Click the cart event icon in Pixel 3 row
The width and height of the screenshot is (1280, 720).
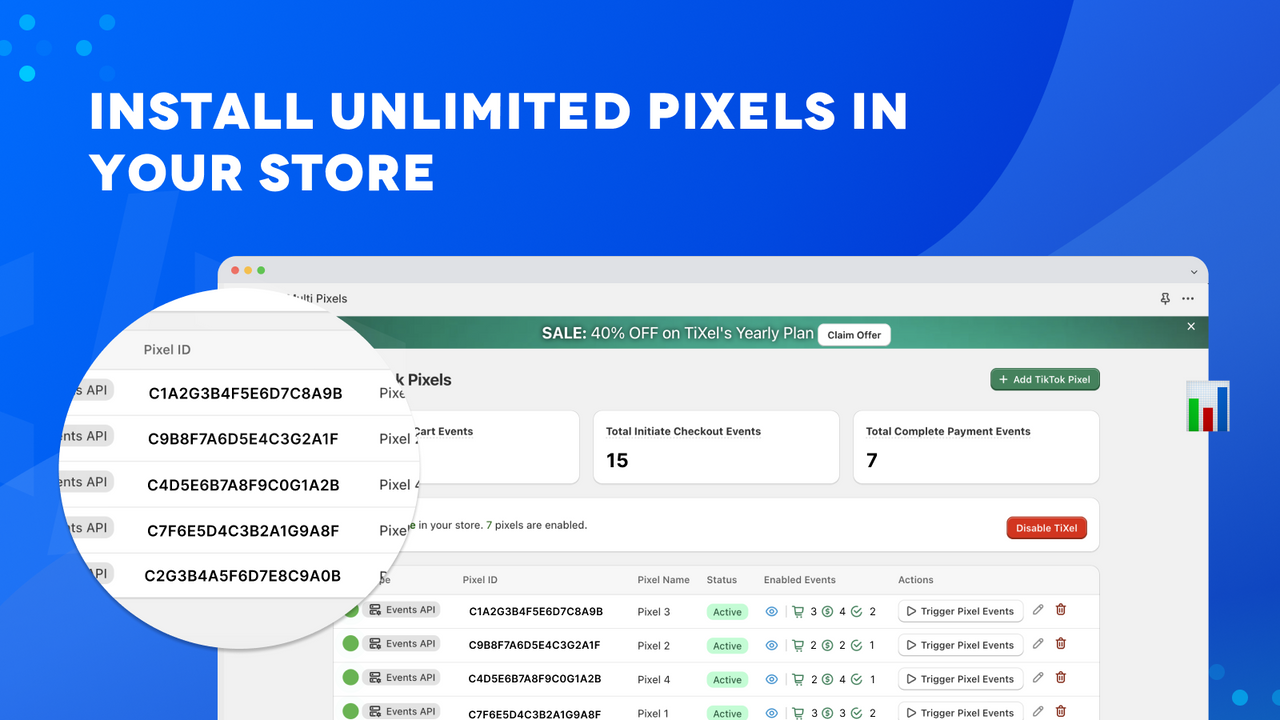[x=798, y=612]
